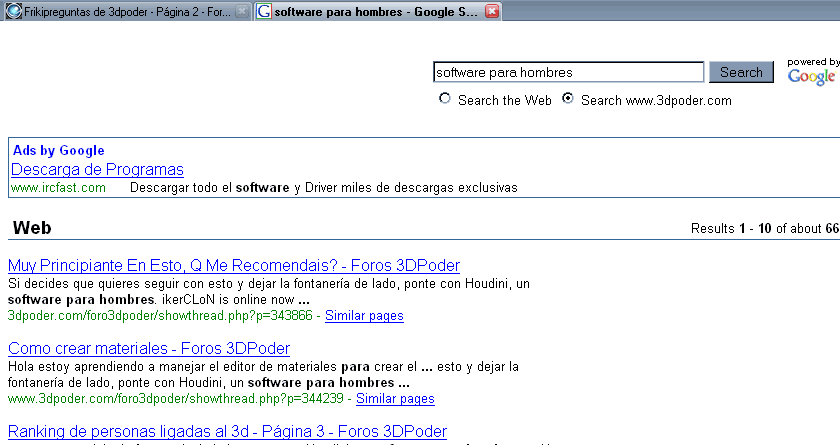Click the green URL 3dpoder.com showthread p=343866
840x445 pixels.
tap(160, 315)
